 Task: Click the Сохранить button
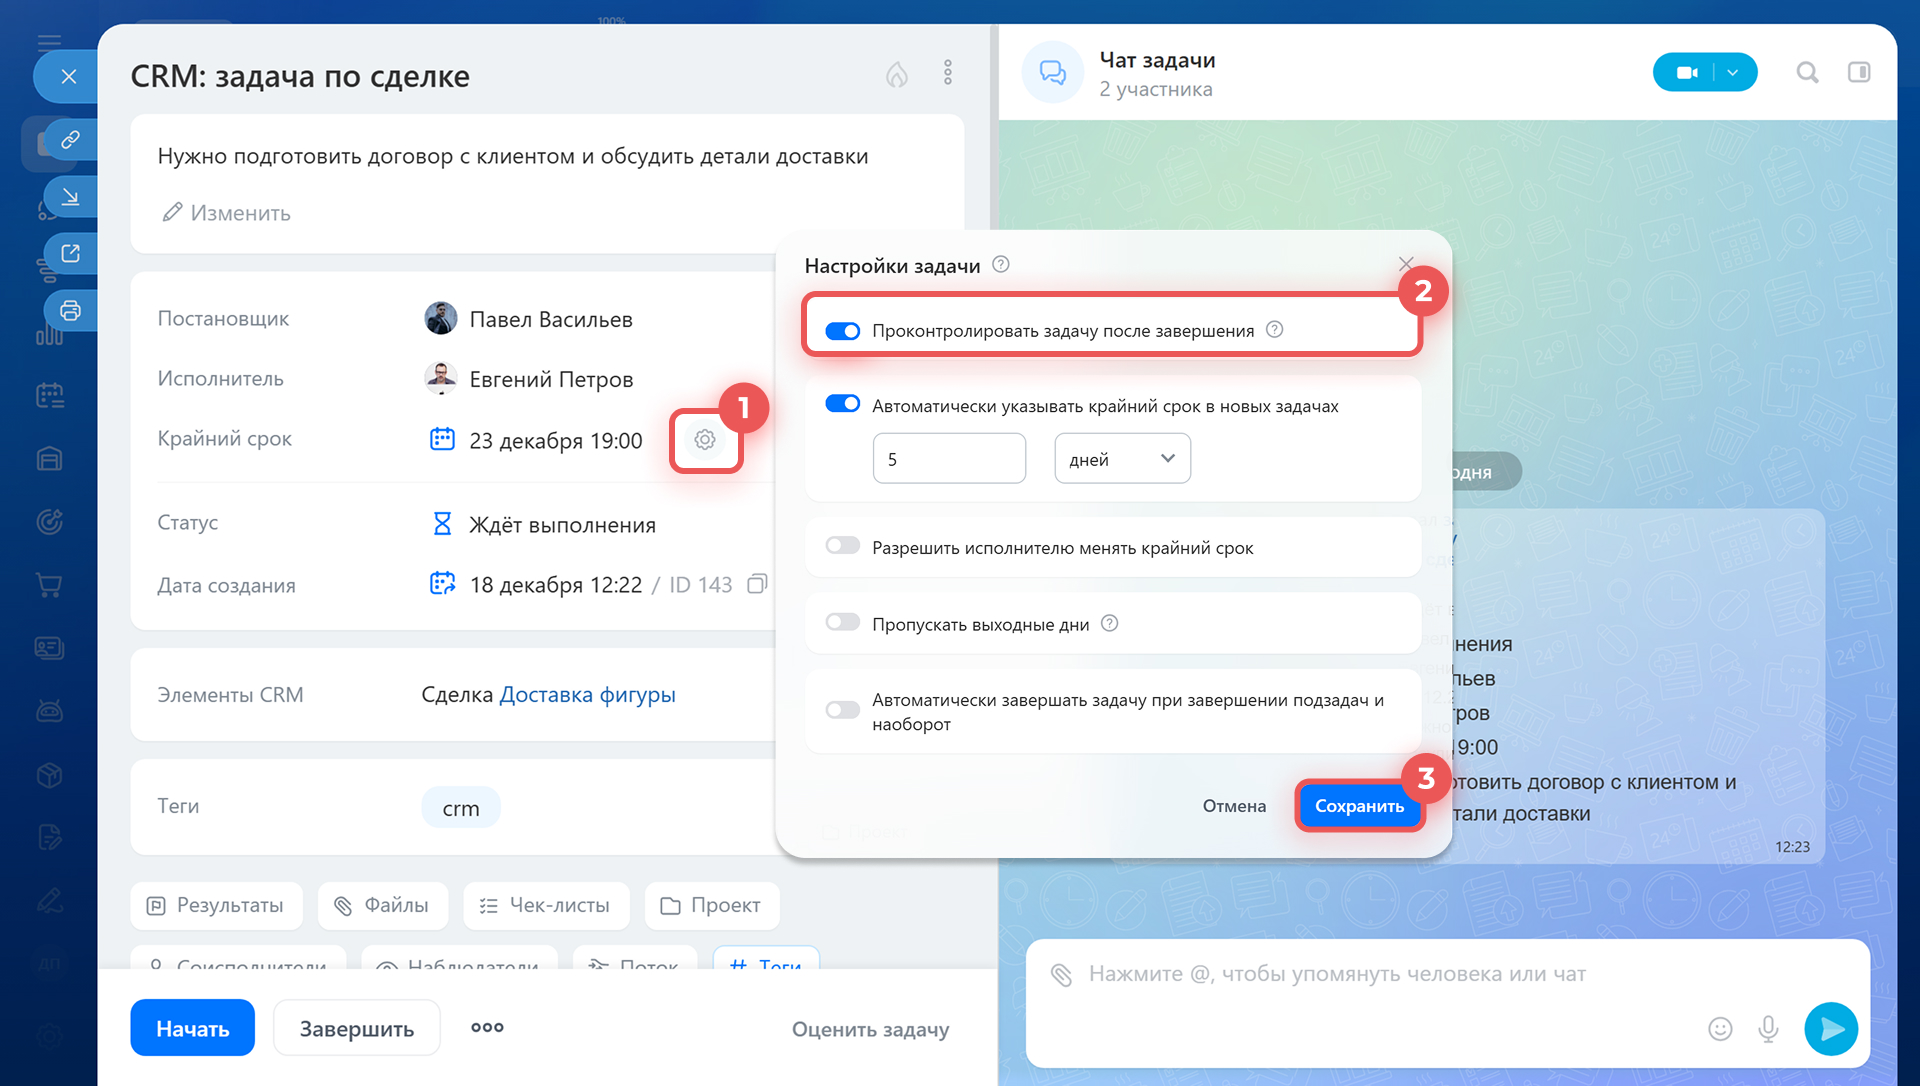point(1359,806)
